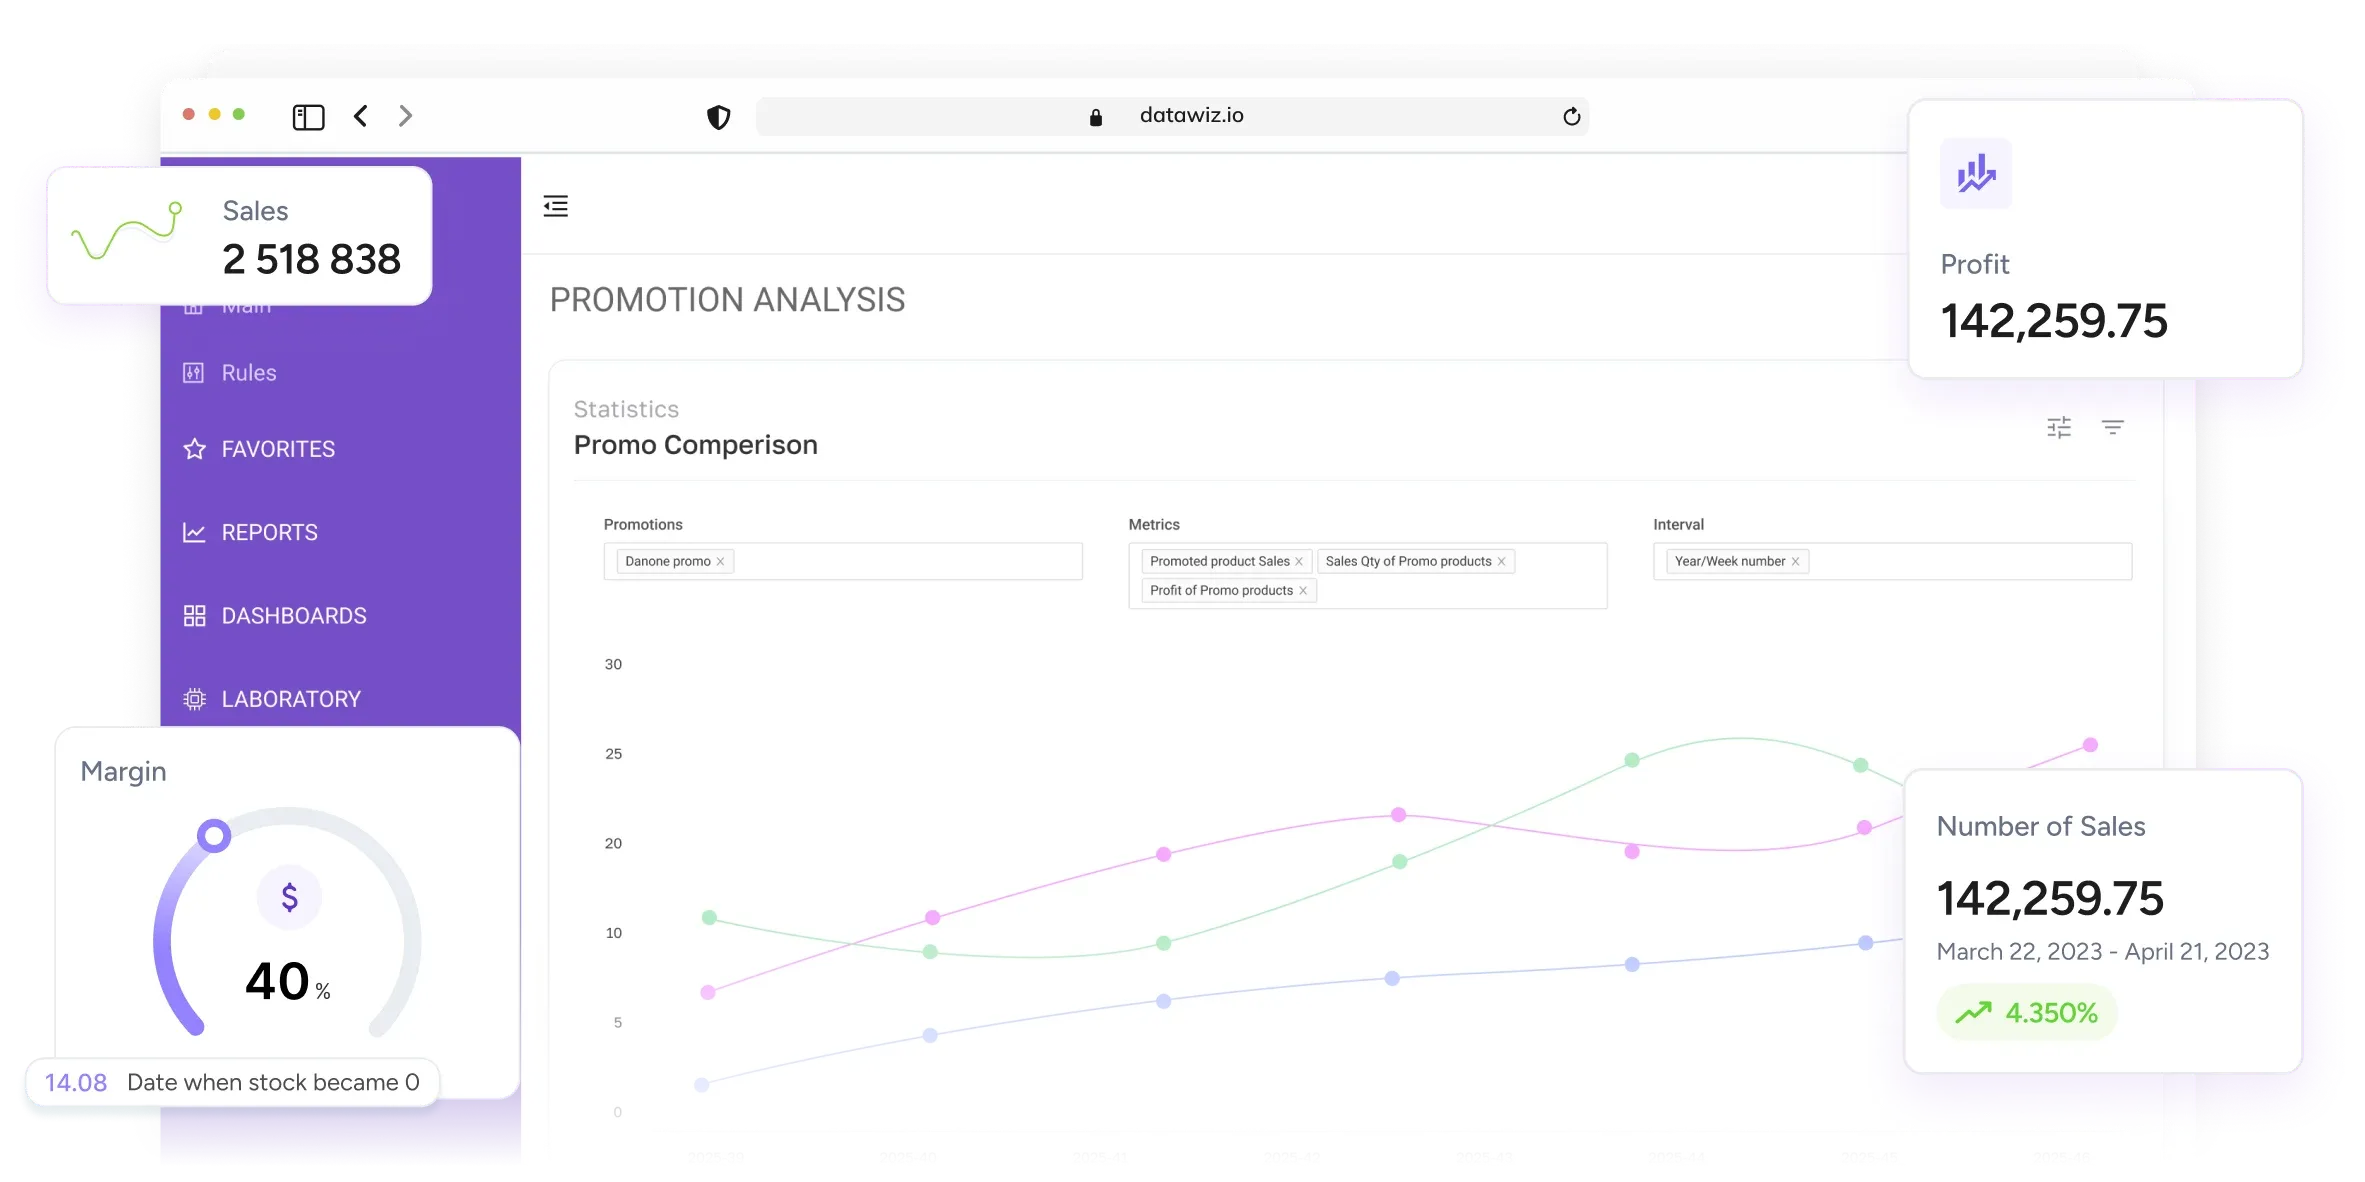Open chart settings sliders icon
This screenshot has width=2365, height=1182.
coord(2059,428)
